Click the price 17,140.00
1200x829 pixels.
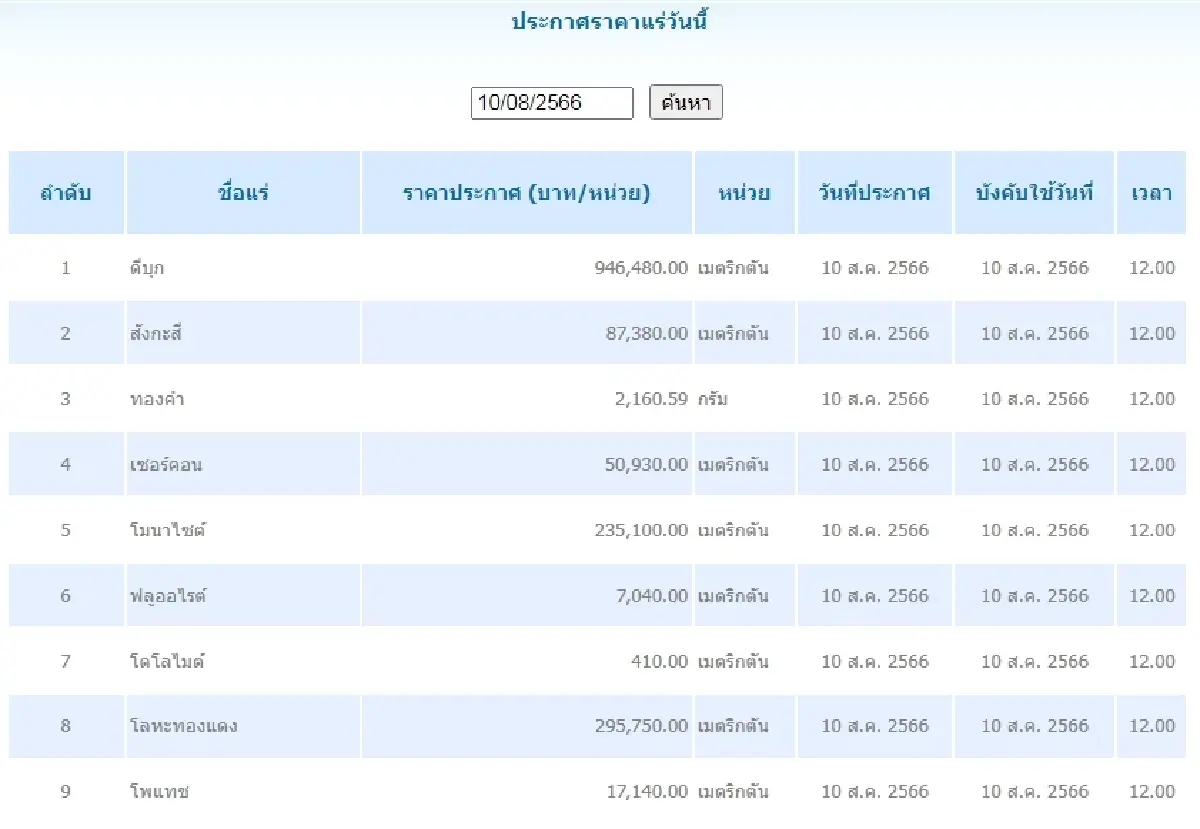coord(647,793)
